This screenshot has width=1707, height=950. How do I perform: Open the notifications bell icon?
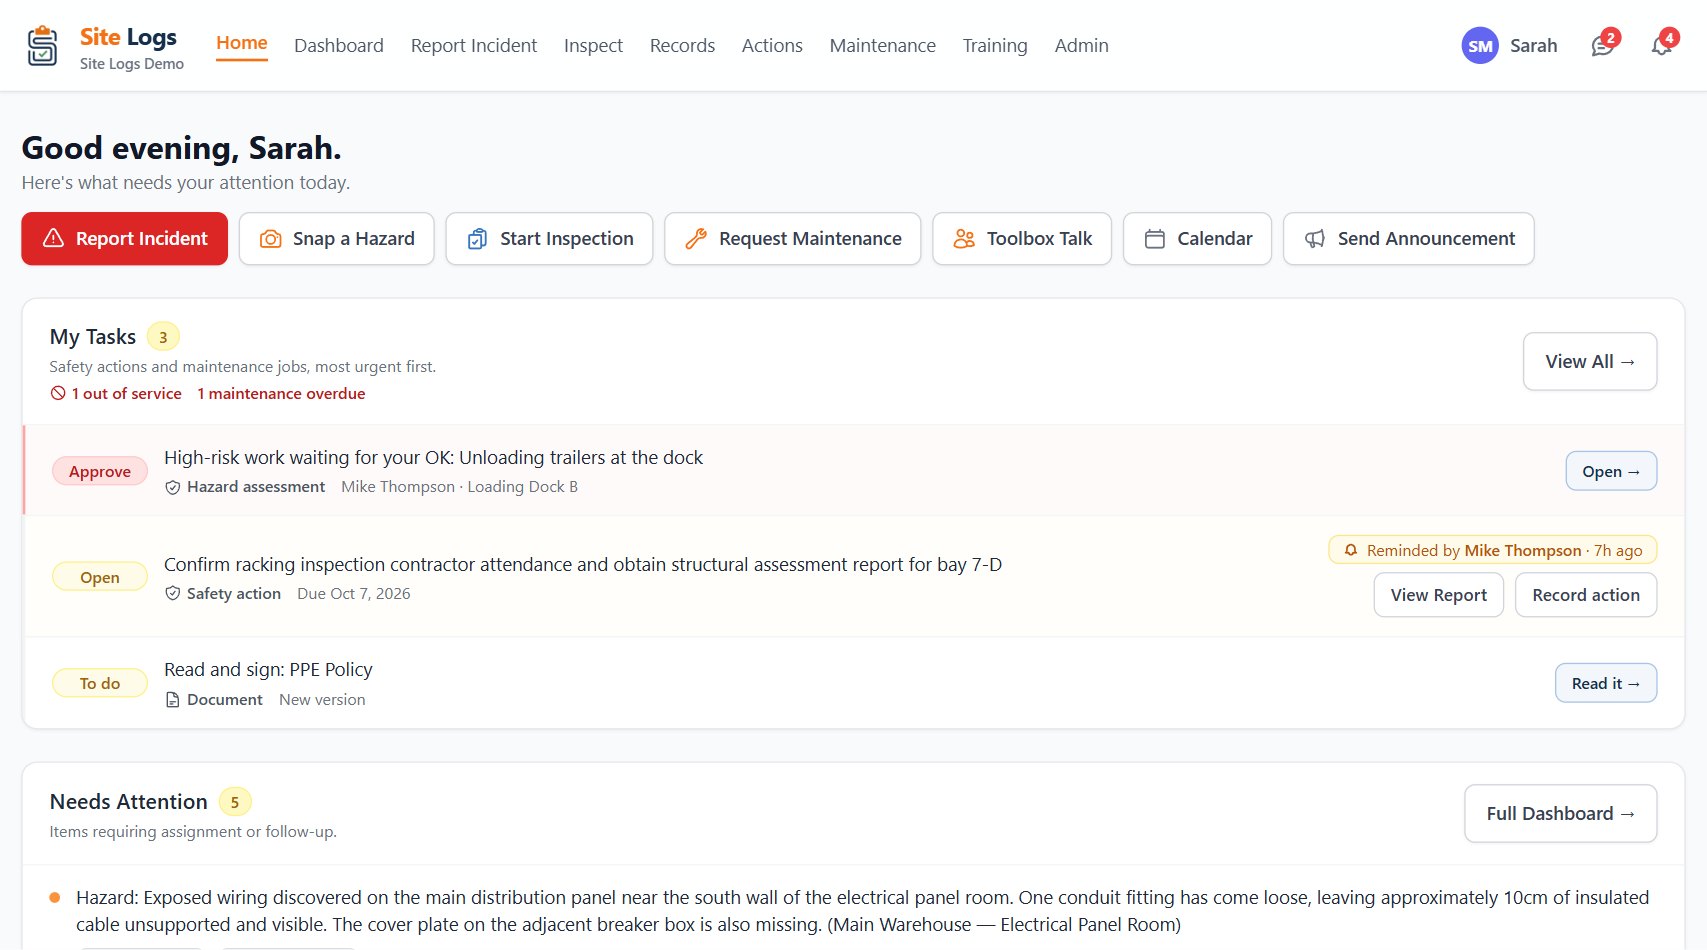pyautogui.click(x=1662, y=45)
